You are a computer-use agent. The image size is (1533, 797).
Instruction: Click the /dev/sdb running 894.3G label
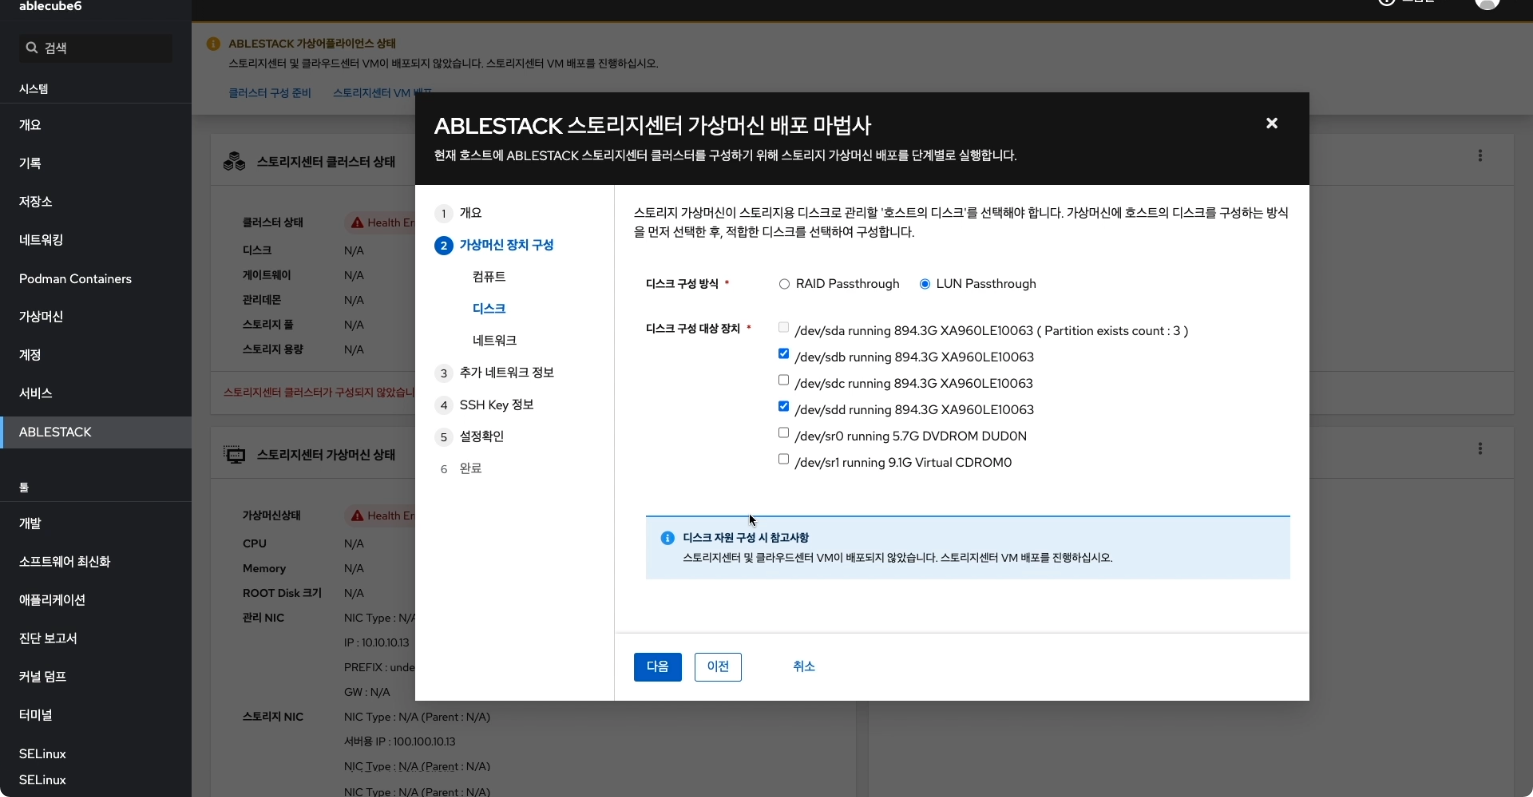pyautogui.click(x=914, y=357)
